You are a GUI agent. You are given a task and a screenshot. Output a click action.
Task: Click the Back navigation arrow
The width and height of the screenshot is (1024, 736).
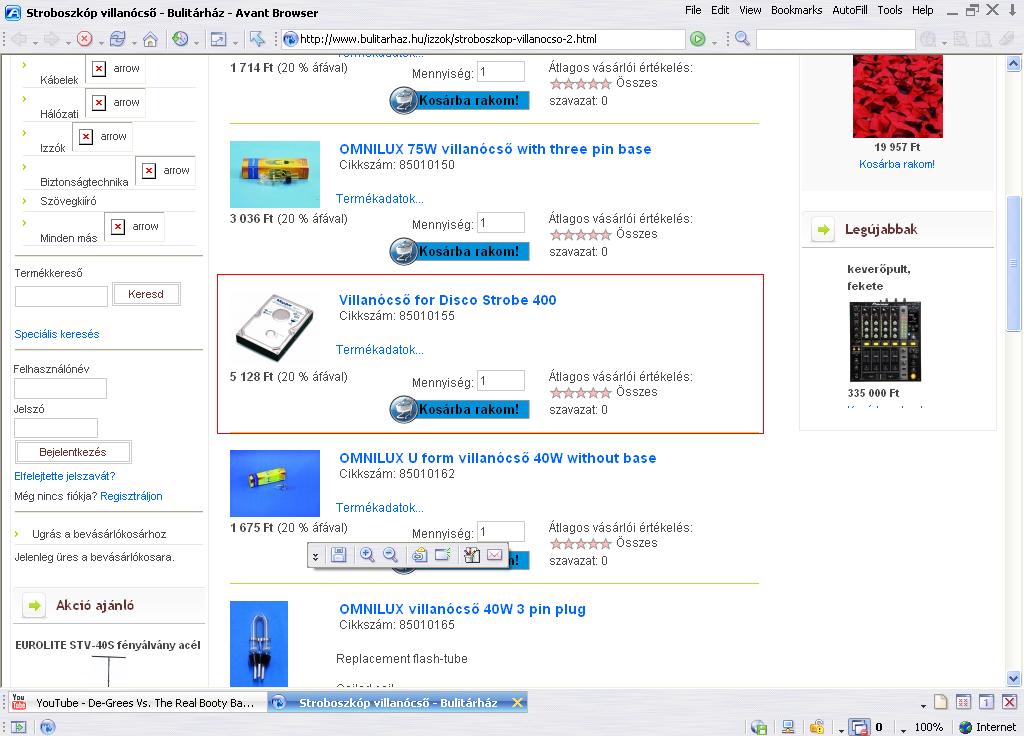(x=19, y=39)
